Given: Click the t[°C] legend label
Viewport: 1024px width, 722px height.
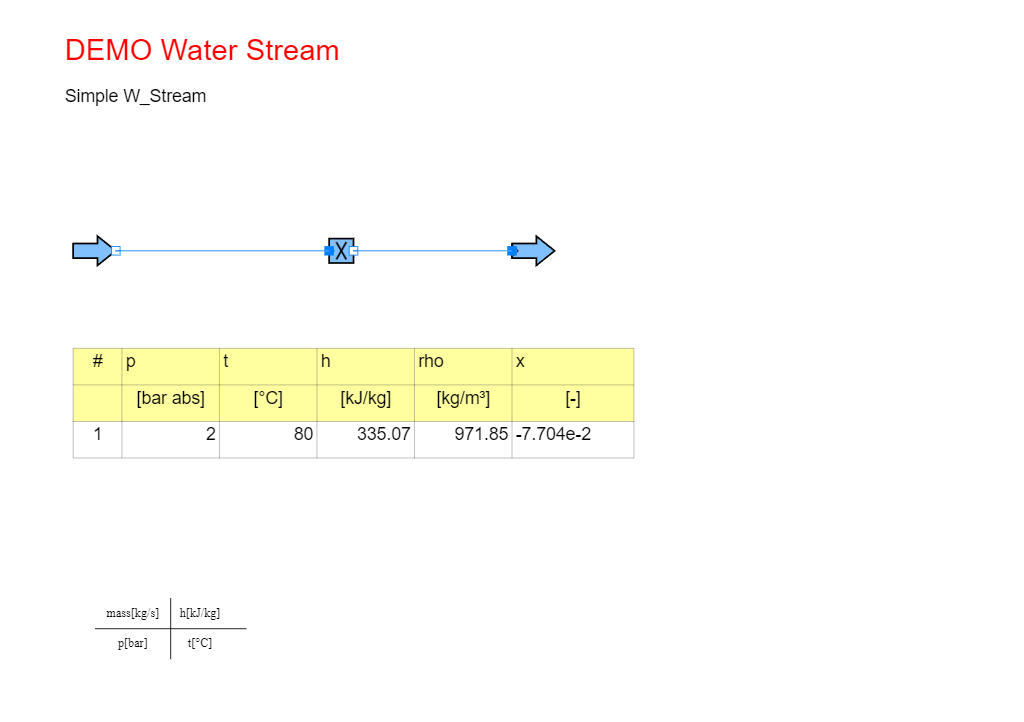Looking at the screenshot, I should (200, 643).
